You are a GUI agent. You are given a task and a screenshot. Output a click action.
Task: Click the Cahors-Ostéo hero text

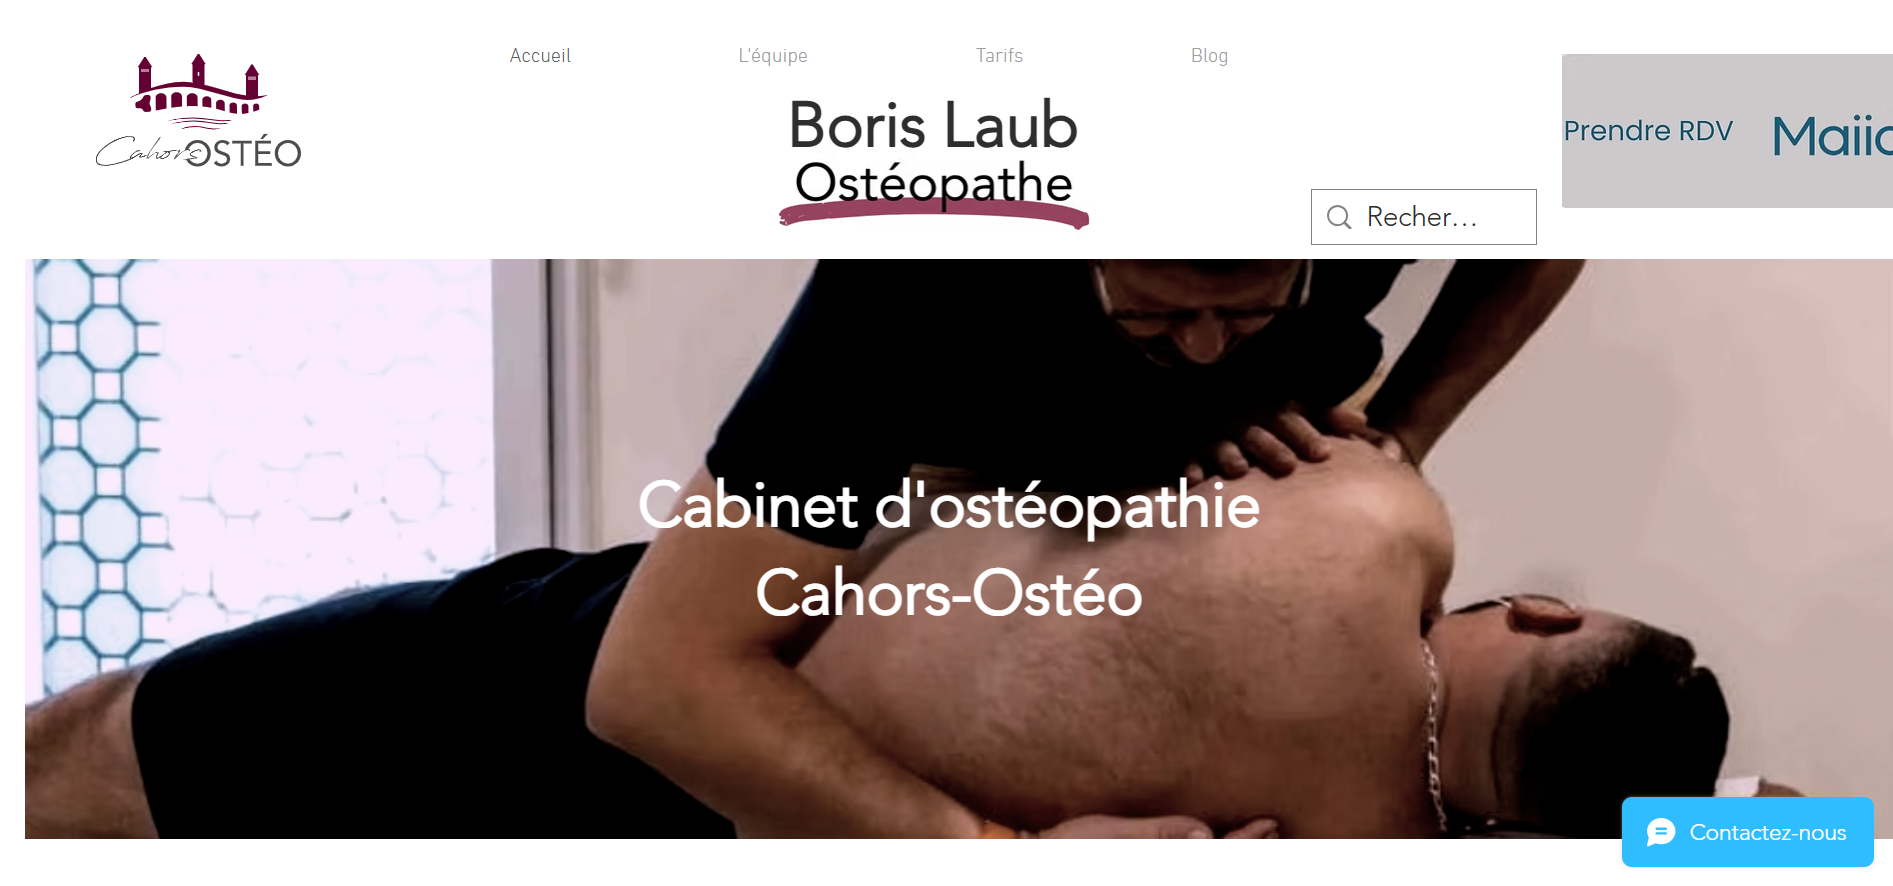[948, 593]
